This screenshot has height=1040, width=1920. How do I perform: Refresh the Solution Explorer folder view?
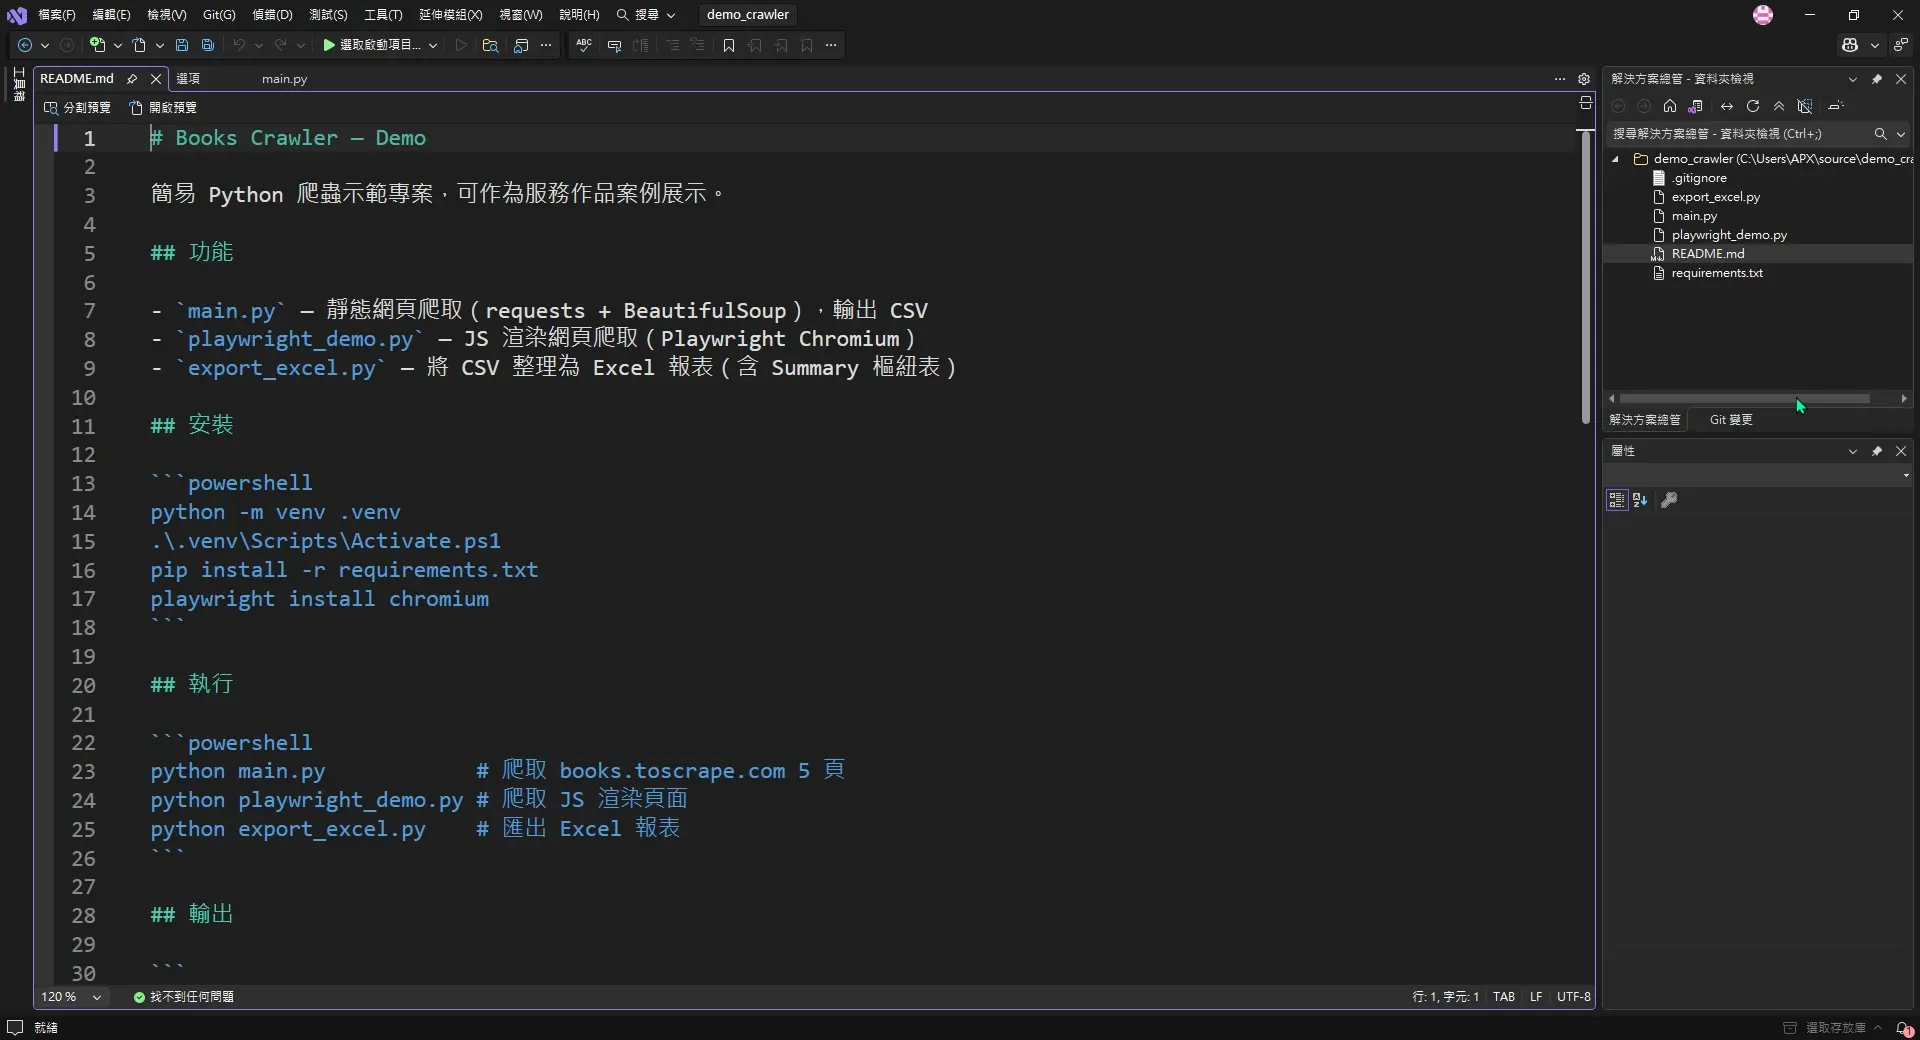pos(1753,106)
